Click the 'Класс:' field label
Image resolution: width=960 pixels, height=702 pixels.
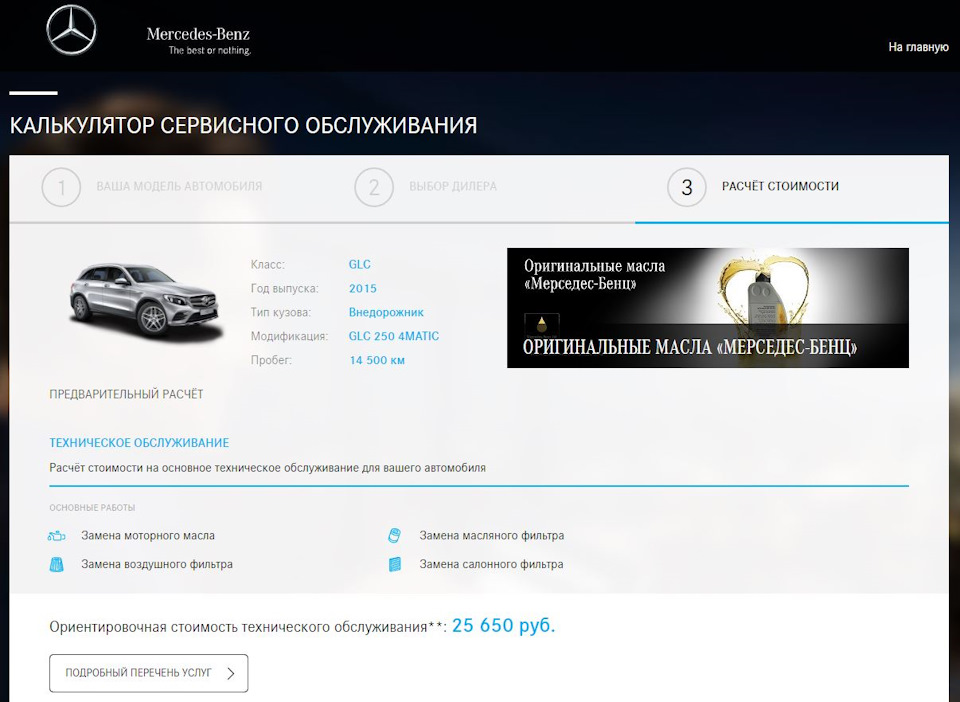(x=268, y=264)
